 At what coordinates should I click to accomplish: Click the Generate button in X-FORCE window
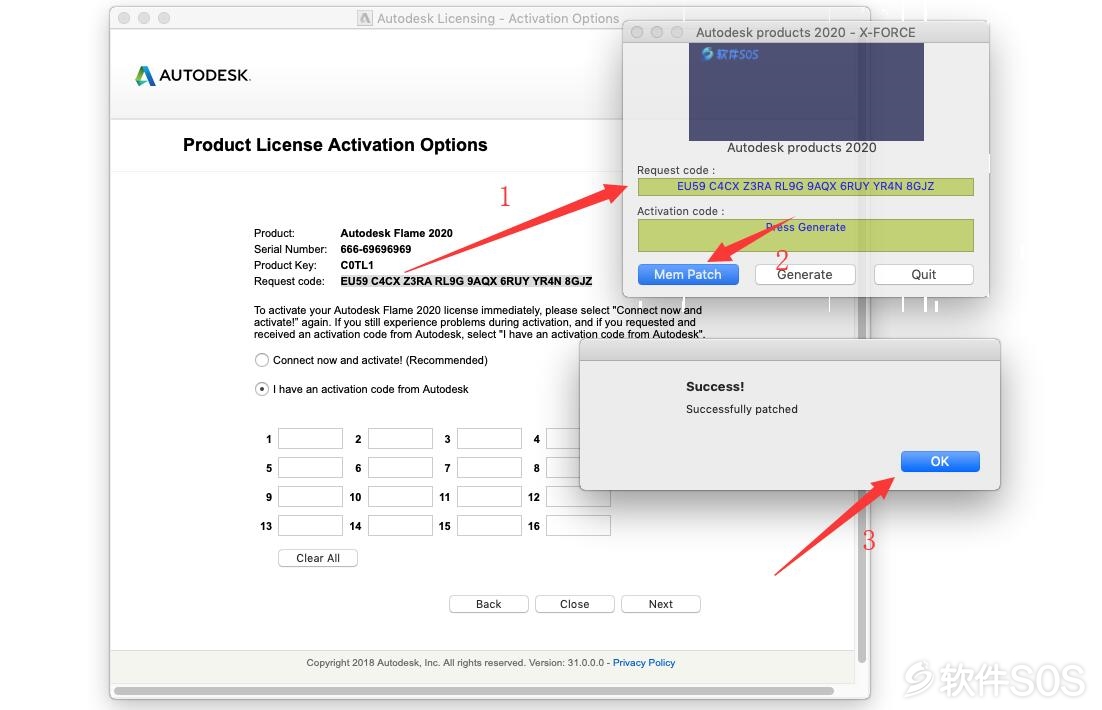pos(805,274)
